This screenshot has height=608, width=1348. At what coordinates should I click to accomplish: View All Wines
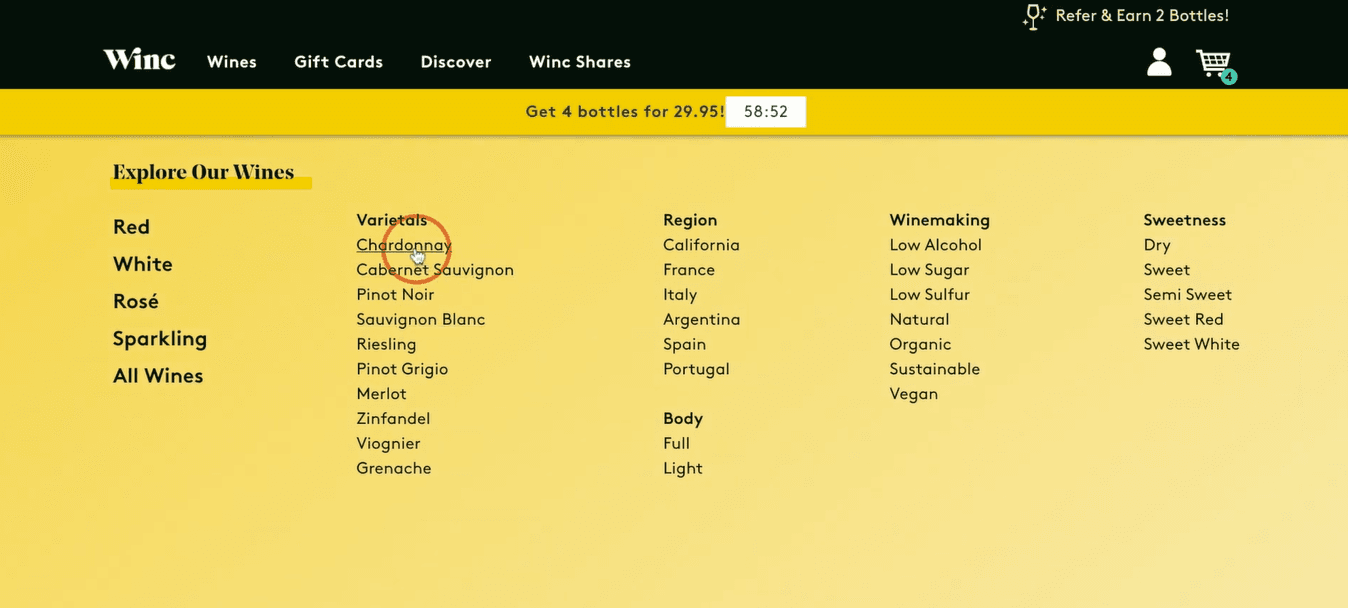tap(158, 376)
